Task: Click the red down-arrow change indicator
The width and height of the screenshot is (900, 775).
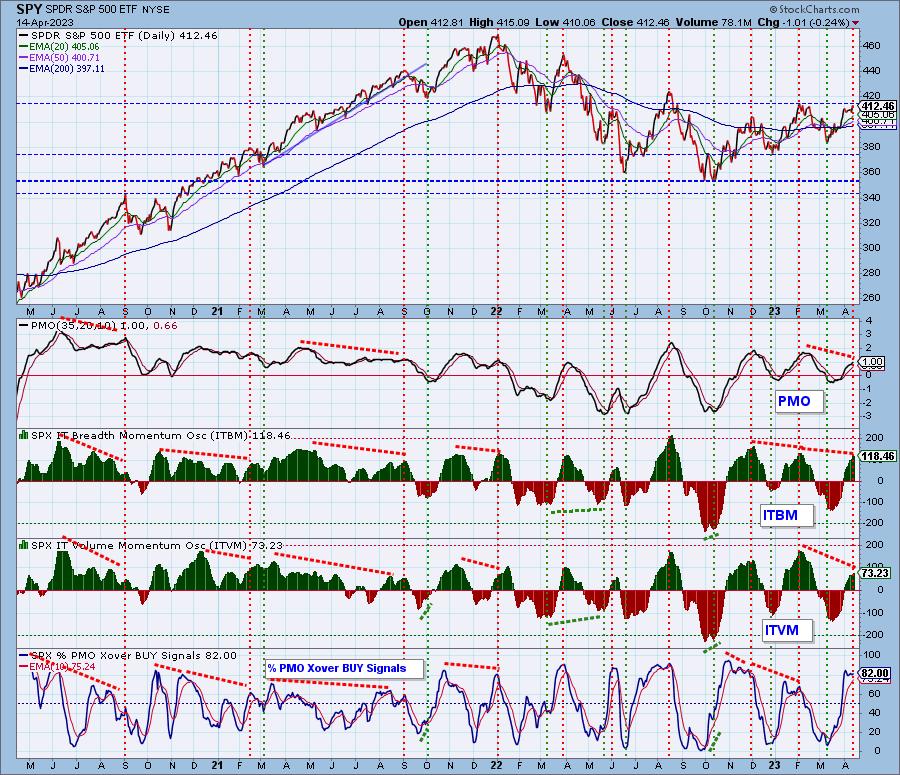Action: (856, 23)
